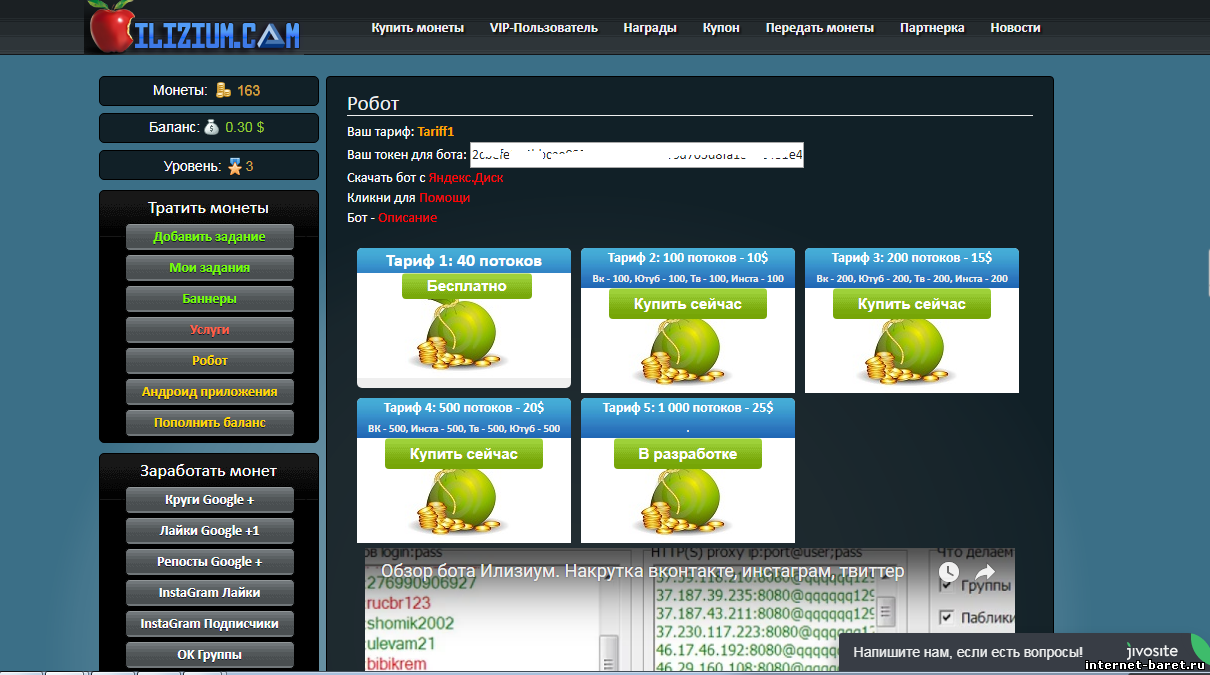Image resolution: width=1210 pixels, height=675 pixels.
Task: Click the Робот page heading
Action: point(373,104)
